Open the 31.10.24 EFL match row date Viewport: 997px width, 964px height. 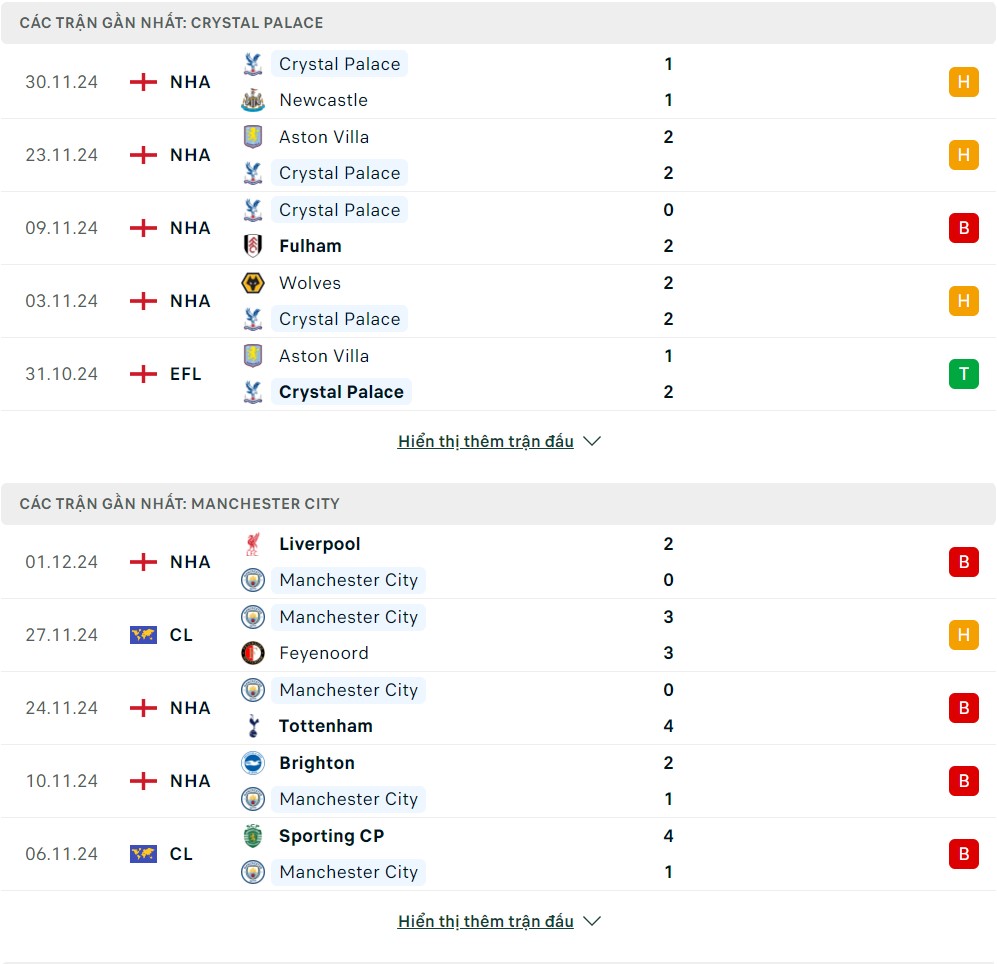point(62,374)
